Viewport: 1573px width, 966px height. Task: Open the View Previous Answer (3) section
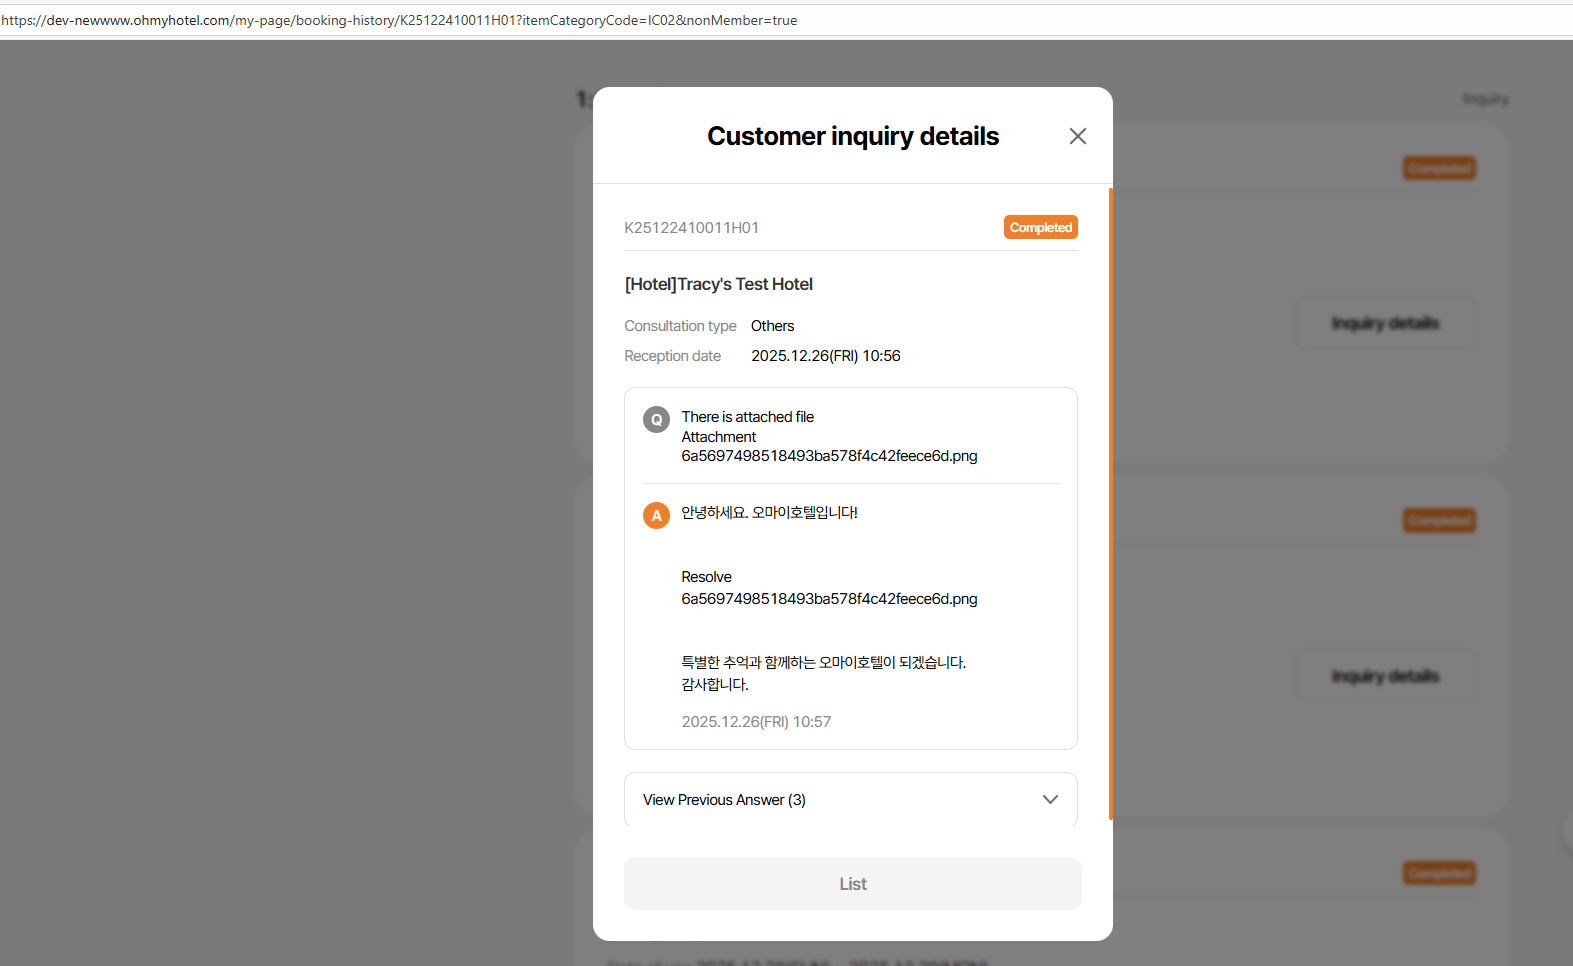click(x=724, y=800)
